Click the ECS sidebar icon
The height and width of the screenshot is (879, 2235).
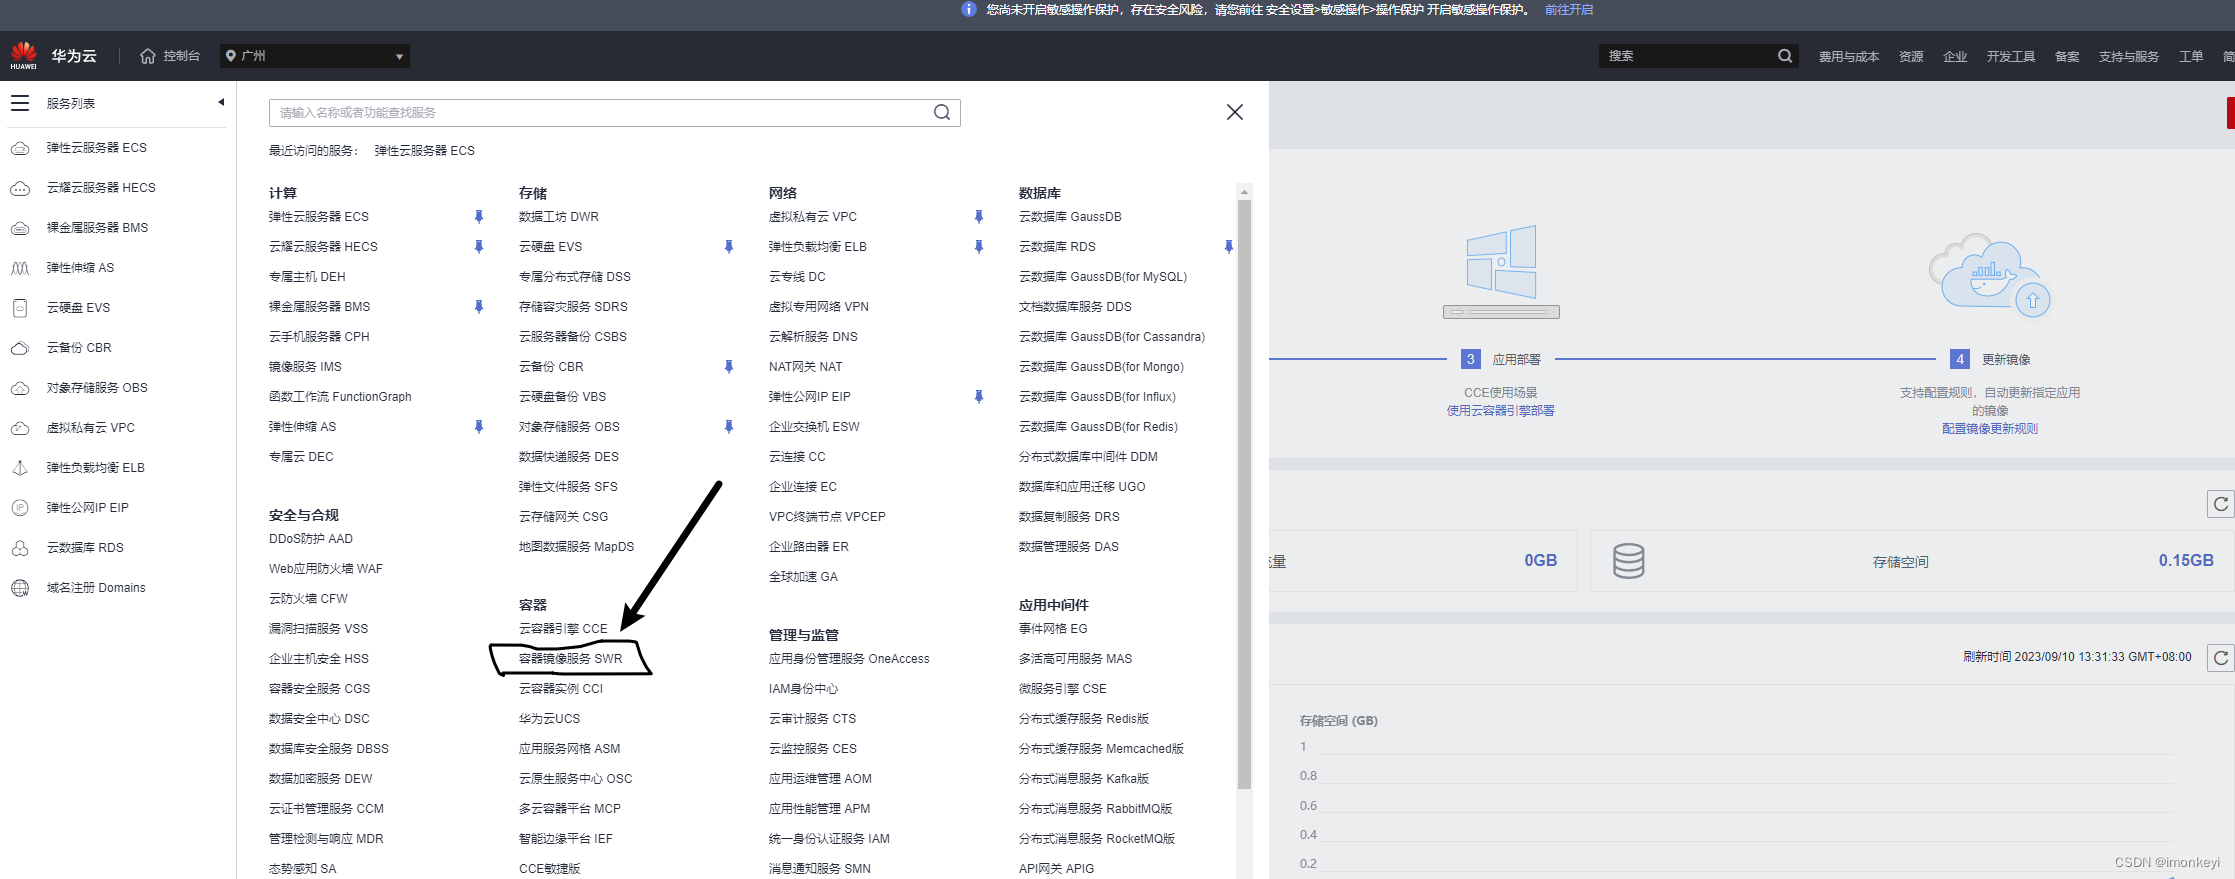click(20, 148)
